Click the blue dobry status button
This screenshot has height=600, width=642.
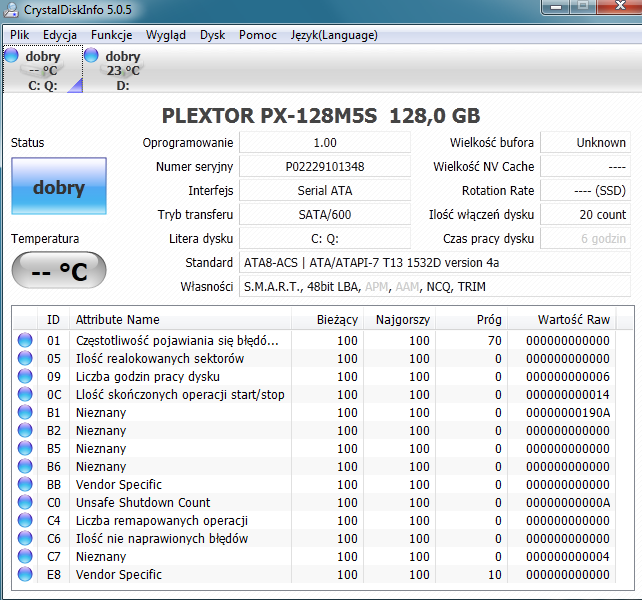[x=59, y=186]
